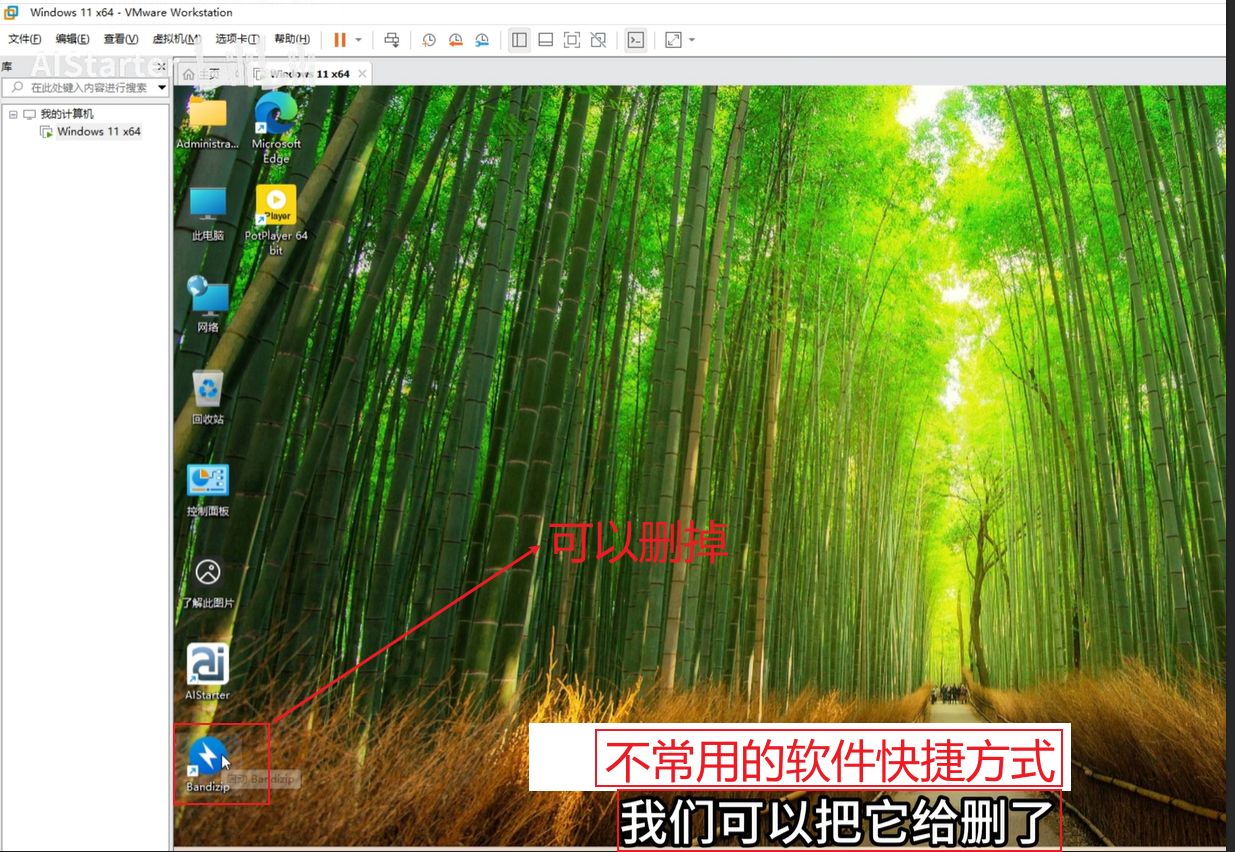Screen dimensions: 1235x852
Task: Open the 虚拟机 menu
Action: pyautogui.click(x=176, y=40)
